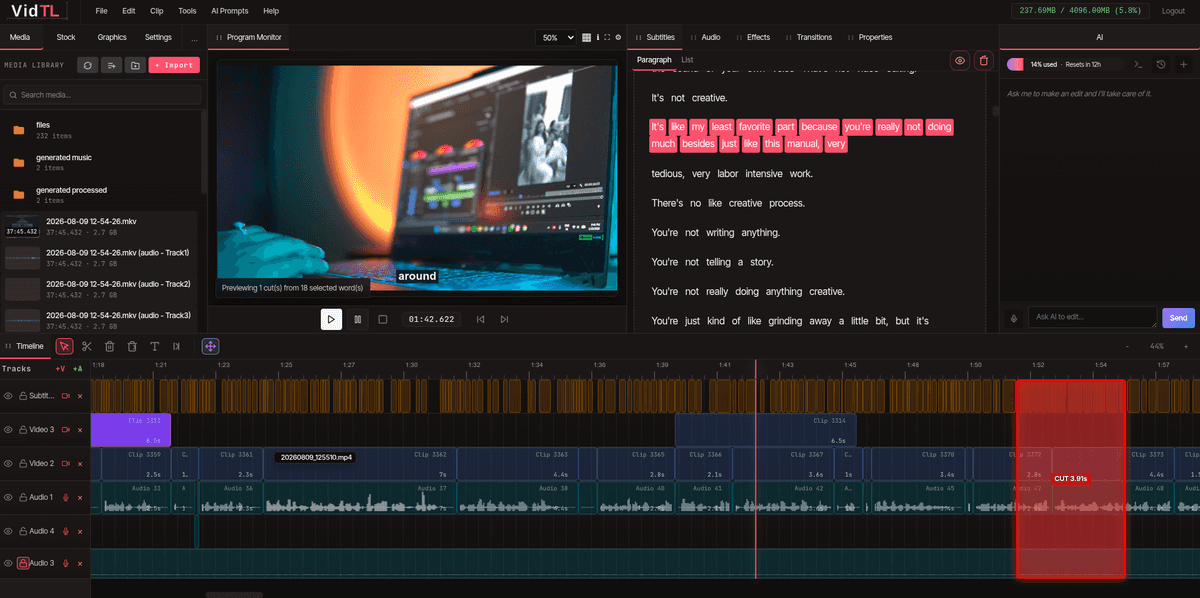
Task: Click the Search media input field
Action: click(100, 95)
